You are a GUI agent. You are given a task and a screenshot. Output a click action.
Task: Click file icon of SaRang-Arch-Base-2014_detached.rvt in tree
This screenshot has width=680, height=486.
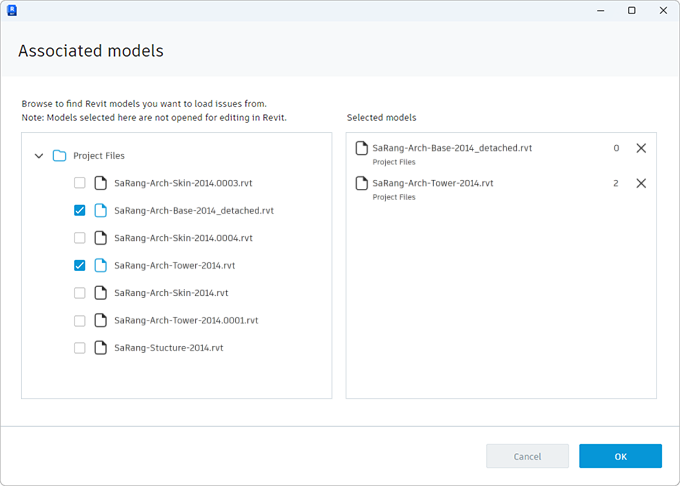point(100,211)
